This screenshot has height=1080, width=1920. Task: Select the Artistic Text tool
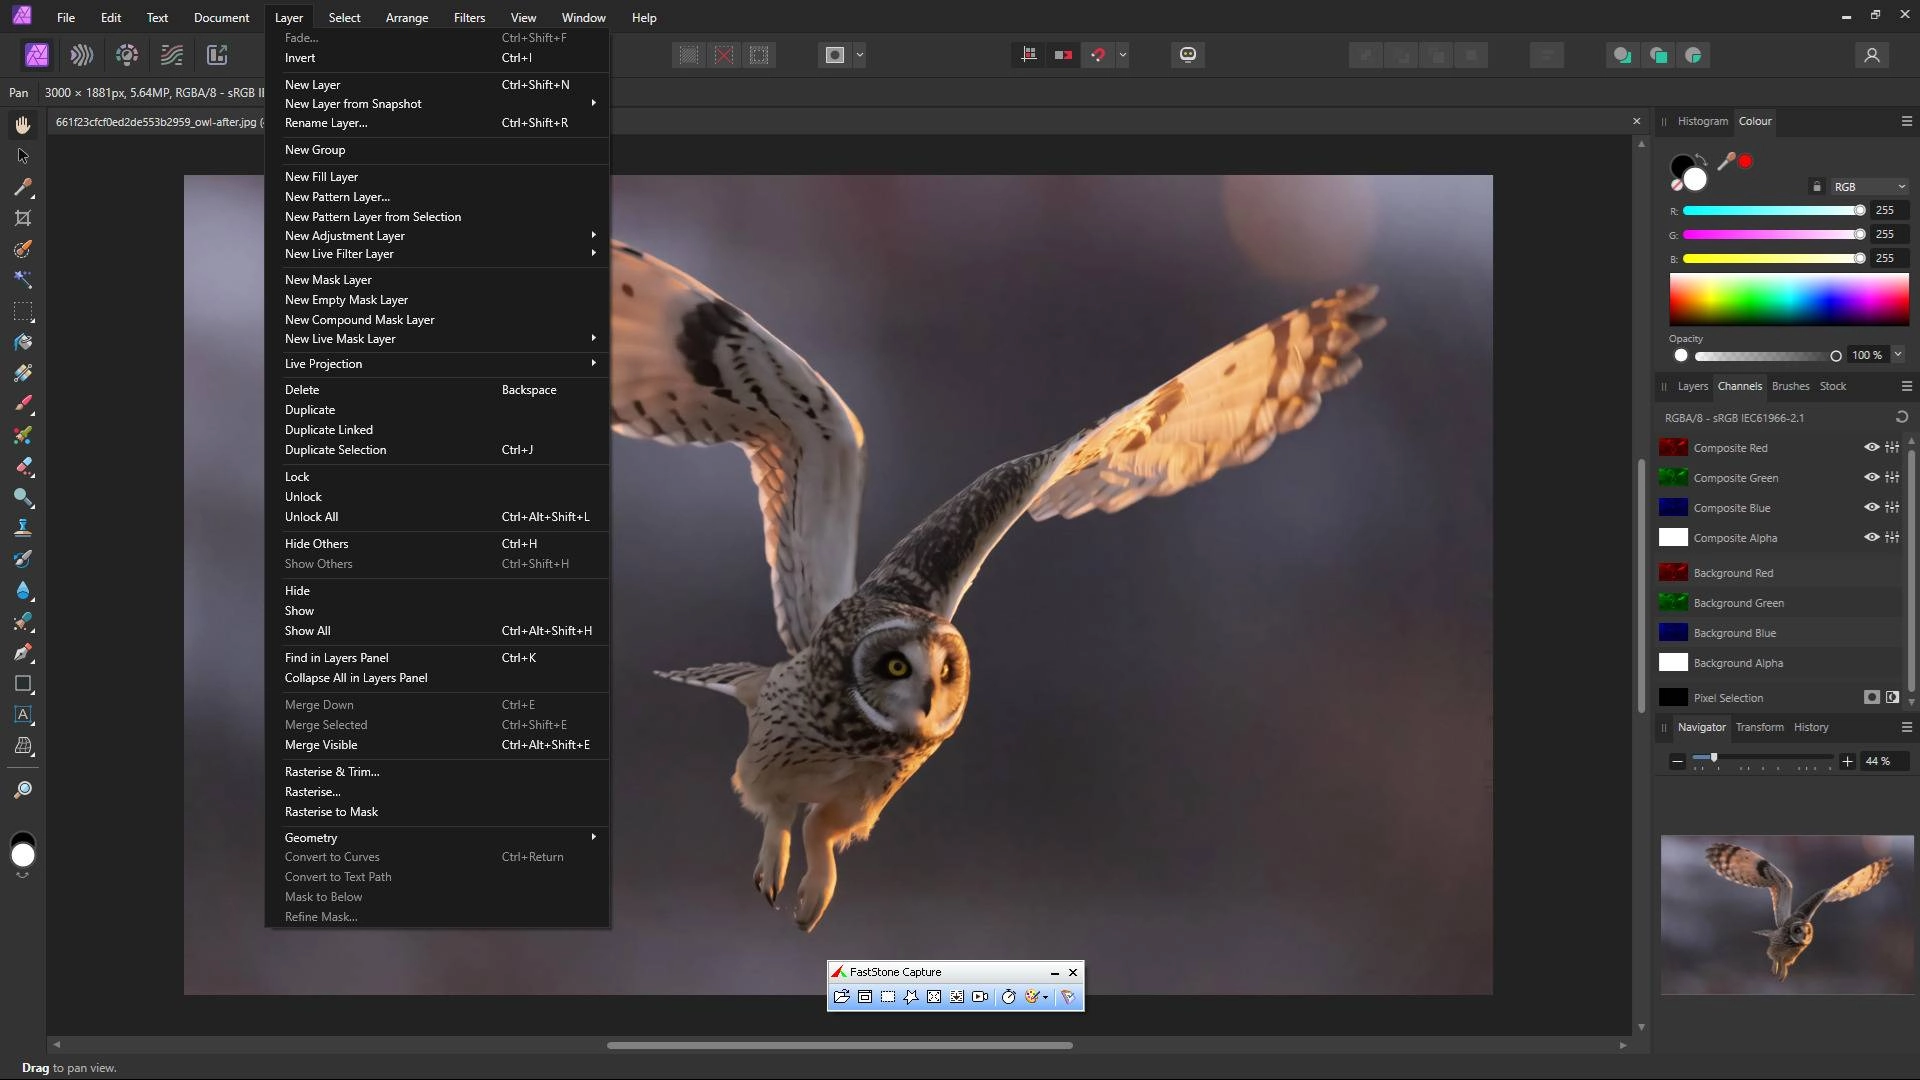23,715
